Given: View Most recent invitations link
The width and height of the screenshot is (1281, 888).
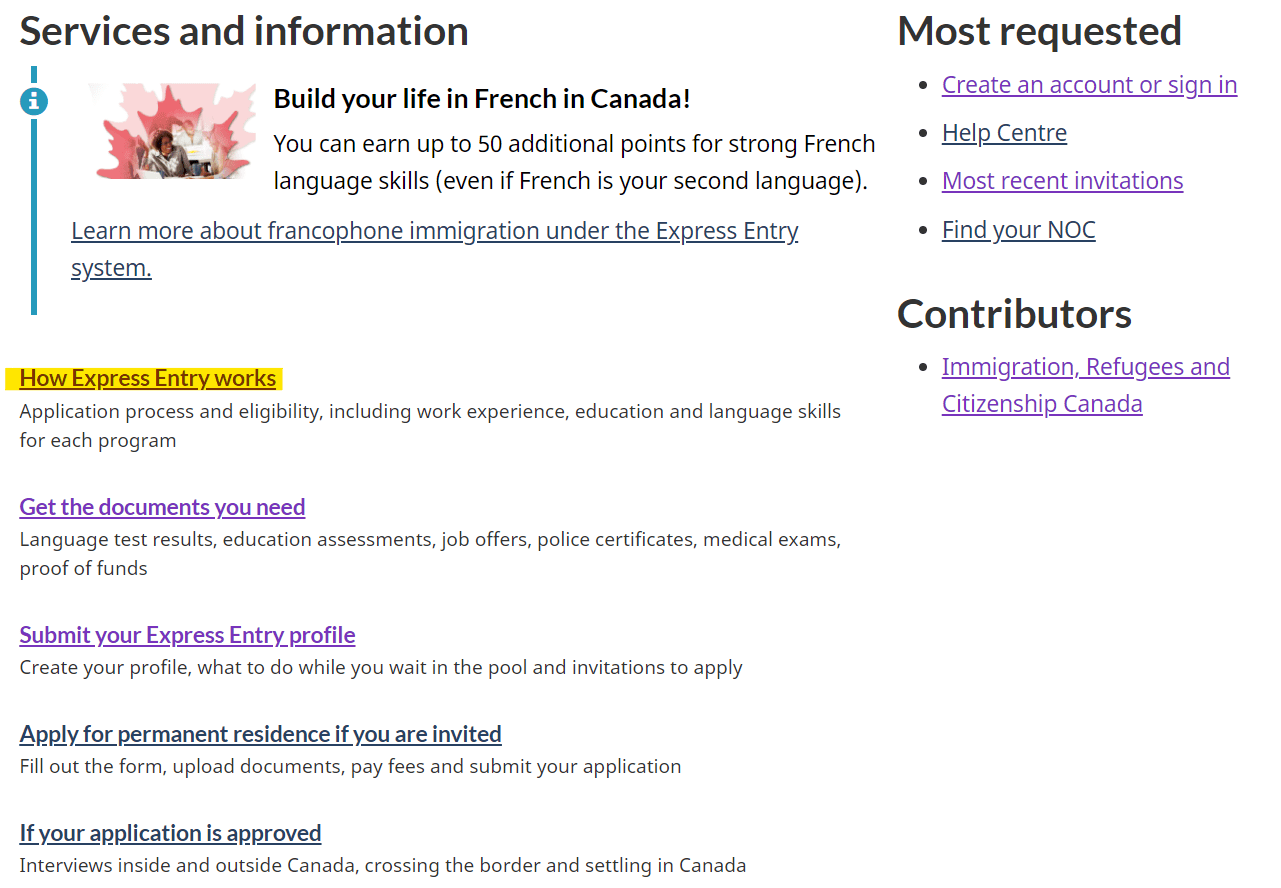Looking at the screenshot, I should 1062,181.
